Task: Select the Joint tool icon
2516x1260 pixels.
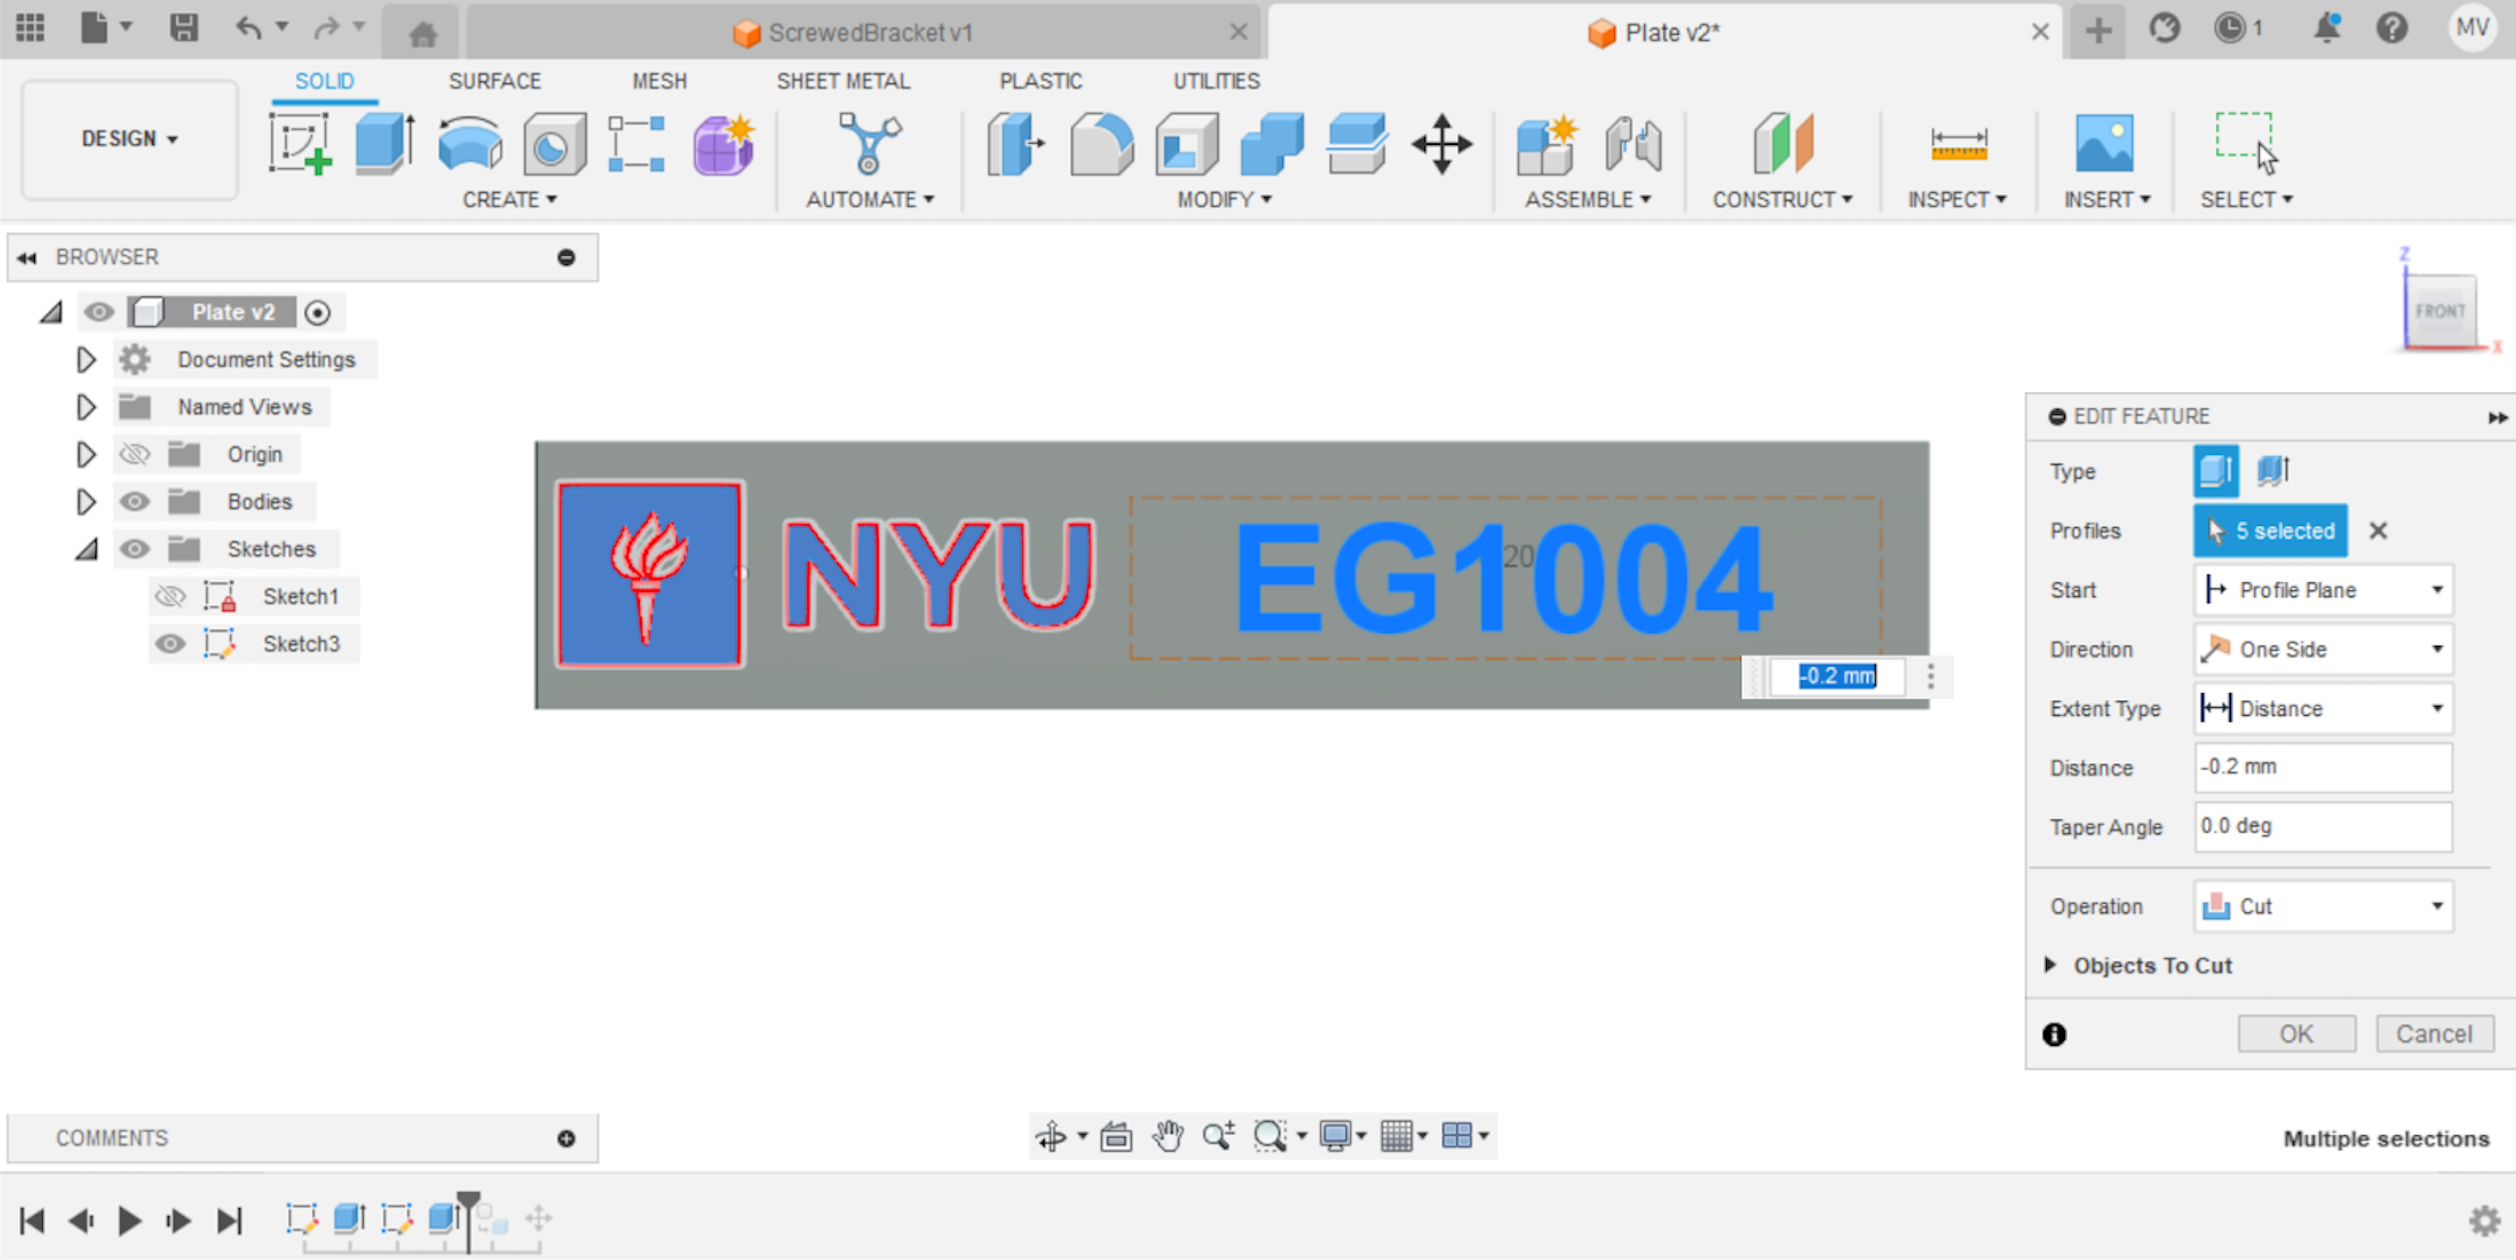Action: [1633, 144]
